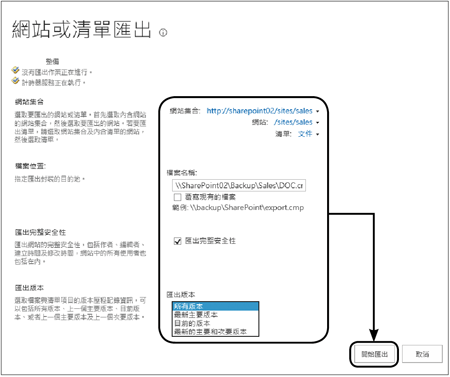Click the 匯出版本 label above the list
This screenshot has height=377, width=450.
click(181, 295)
